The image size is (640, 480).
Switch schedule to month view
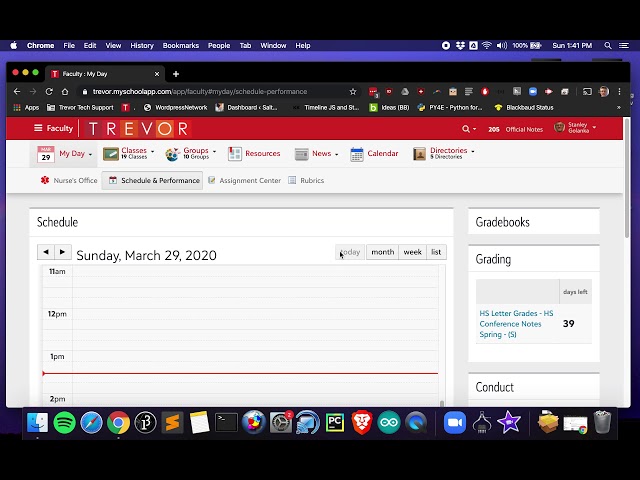pos(382,252)
